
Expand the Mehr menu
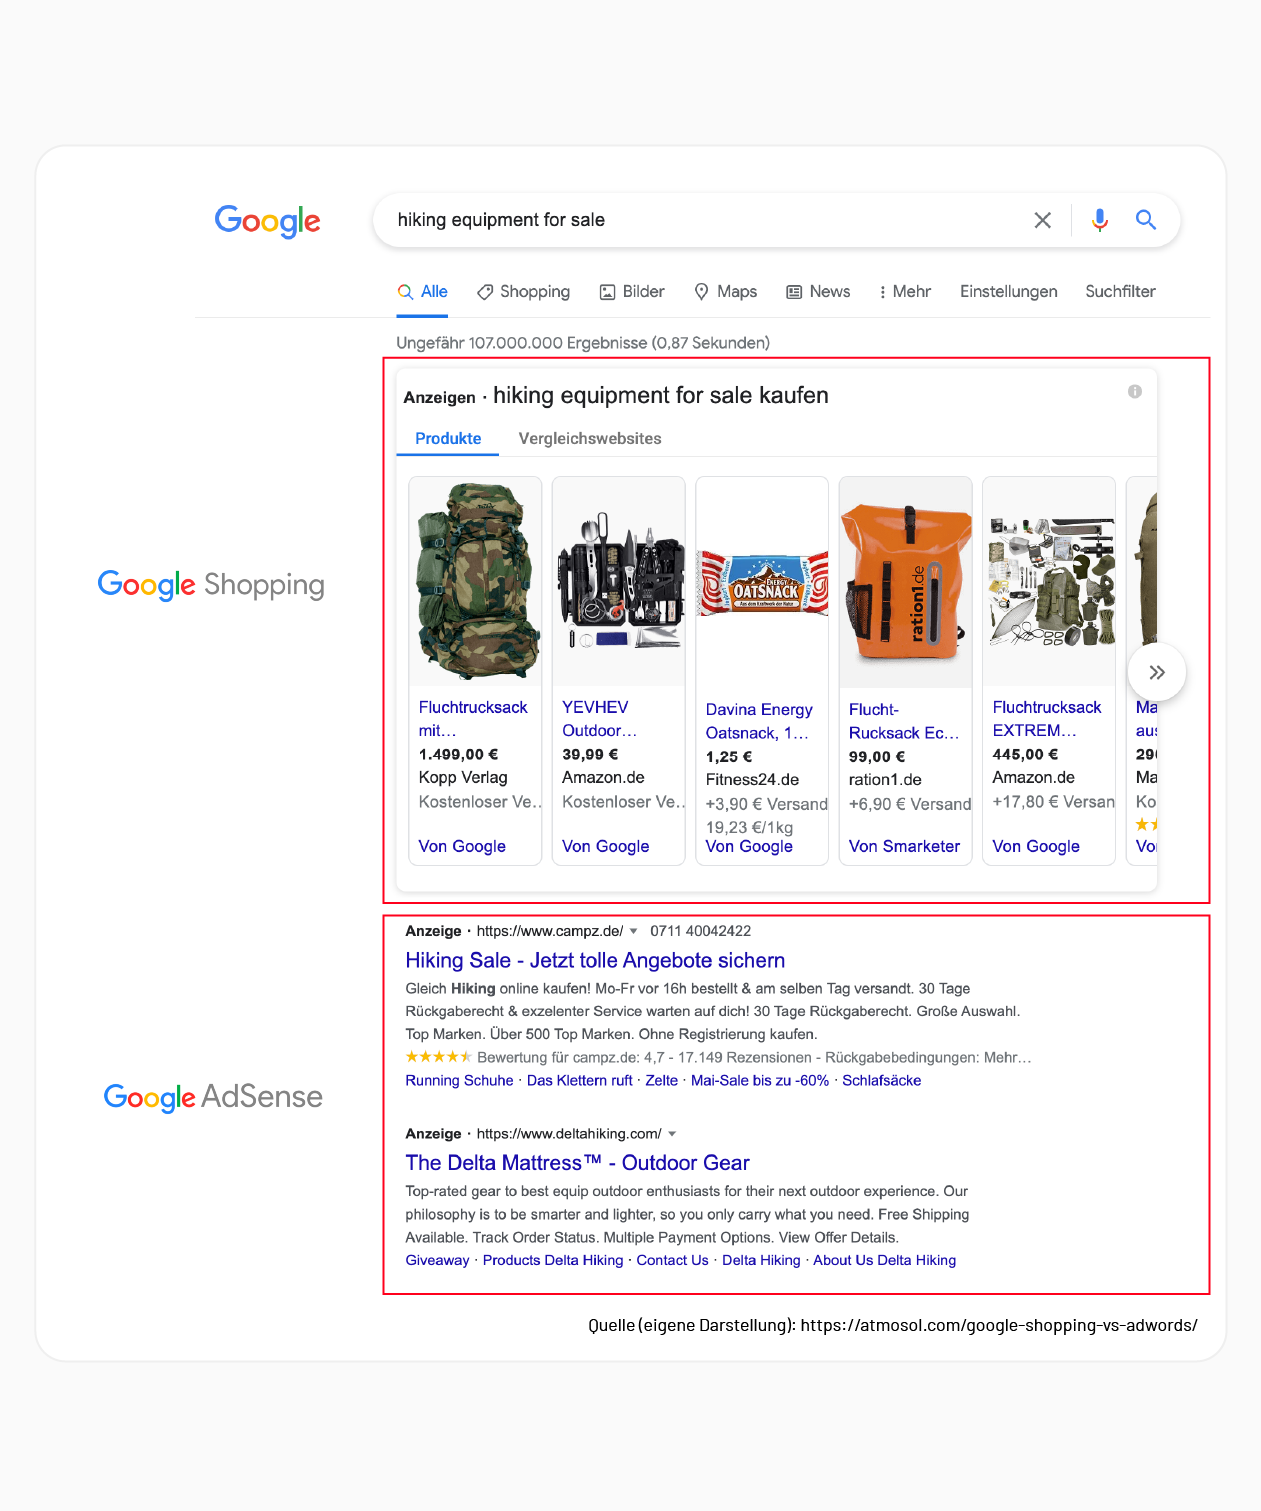904,292
